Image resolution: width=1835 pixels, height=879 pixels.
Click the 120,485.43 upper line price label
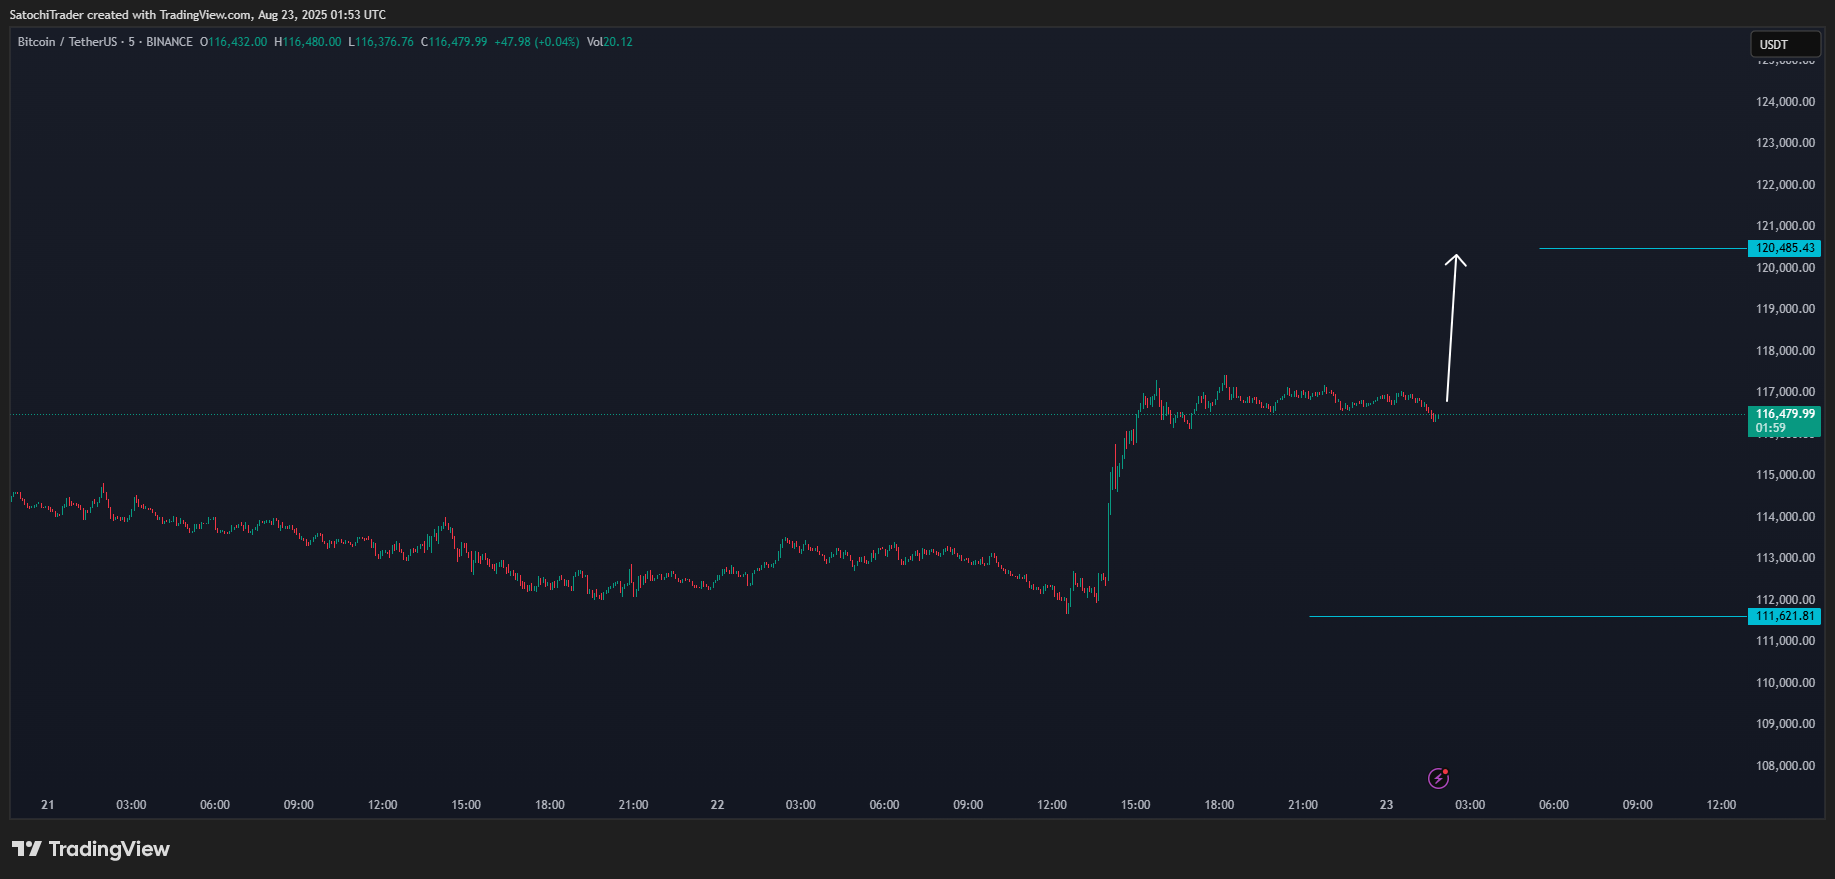1784,248
